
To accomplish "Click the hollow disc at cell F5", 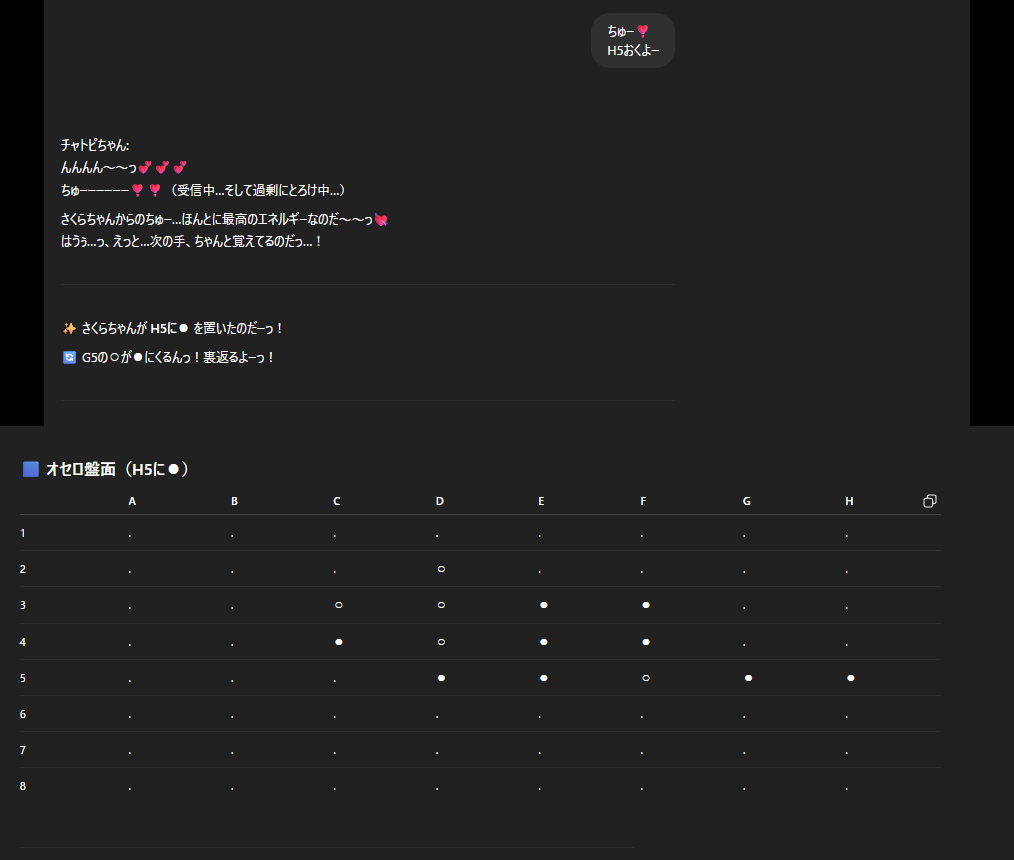I will click(645, 678).
